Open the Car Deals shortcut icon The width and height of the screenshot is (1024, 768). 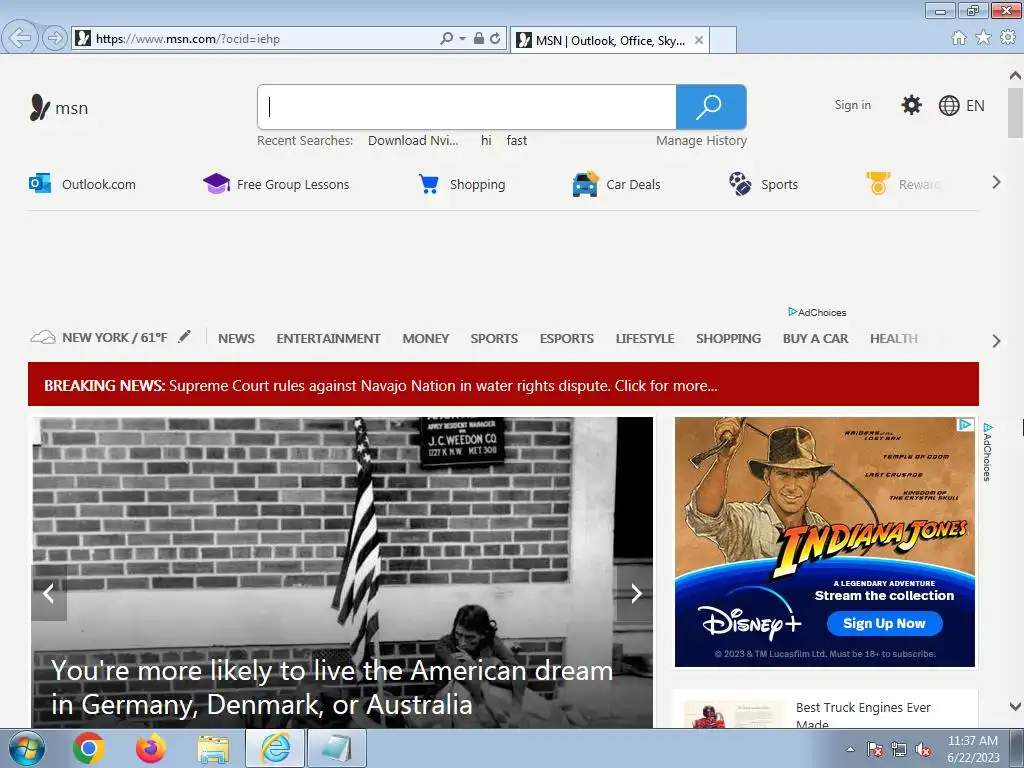click(x=585, y=184)
